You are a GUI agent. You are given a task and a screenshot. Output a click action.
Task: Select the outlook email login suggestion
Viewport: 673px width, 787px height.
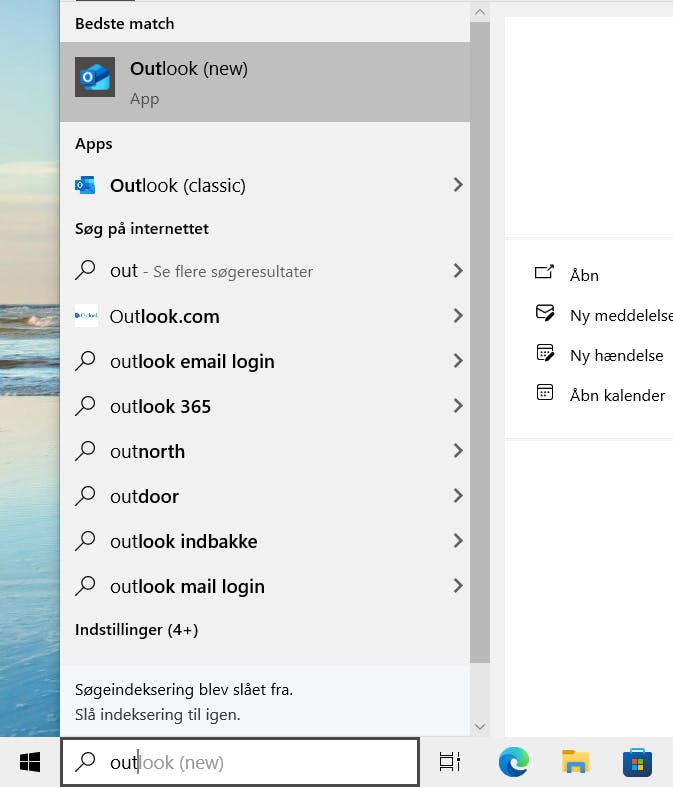click(265, 361)
